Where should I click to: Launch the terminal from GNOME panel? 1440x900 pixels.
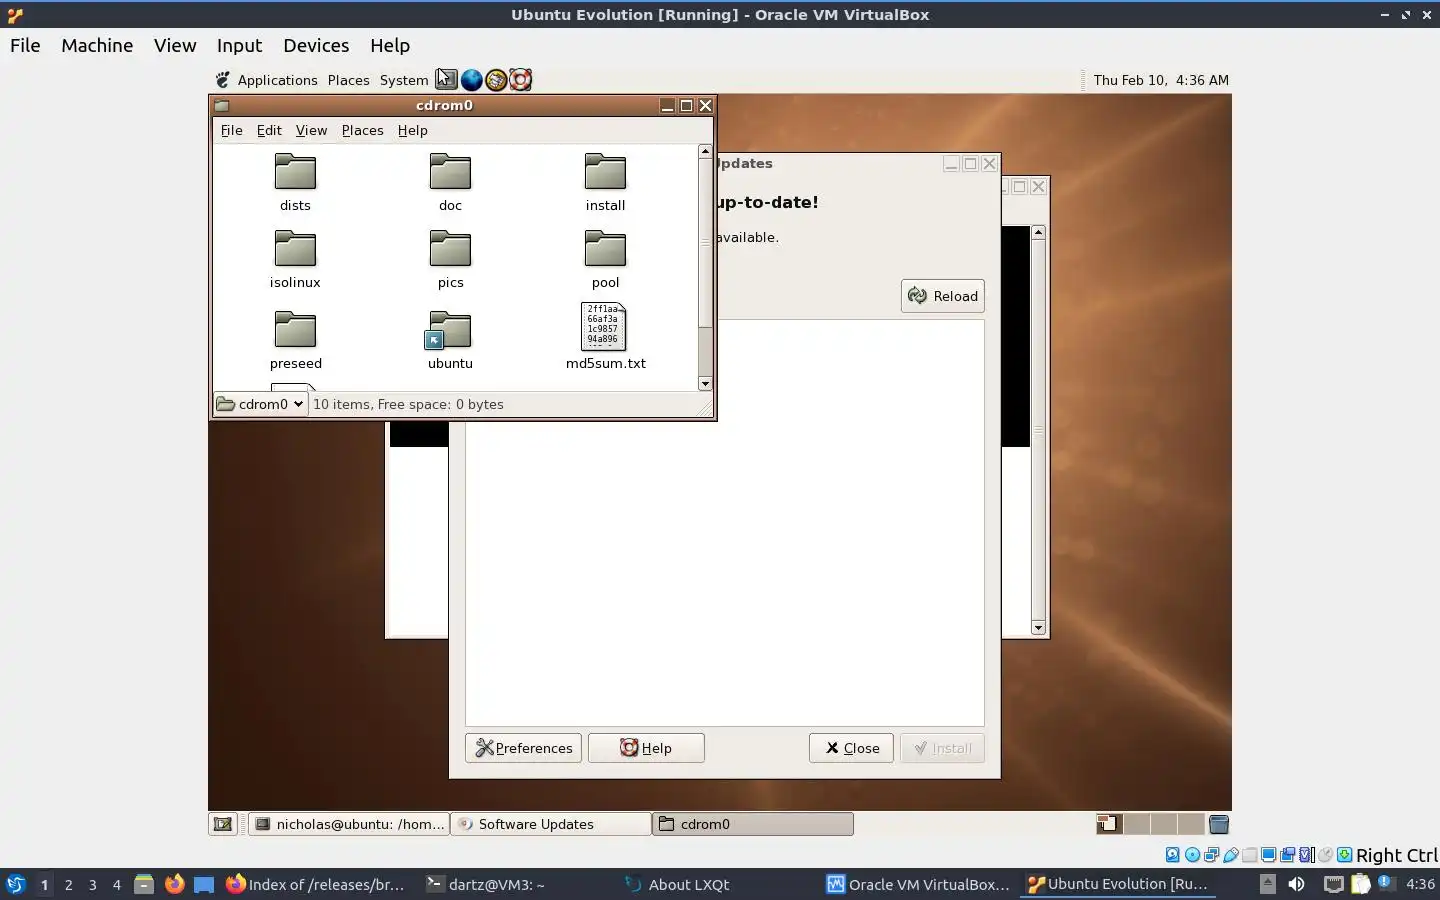click(446, 79)
